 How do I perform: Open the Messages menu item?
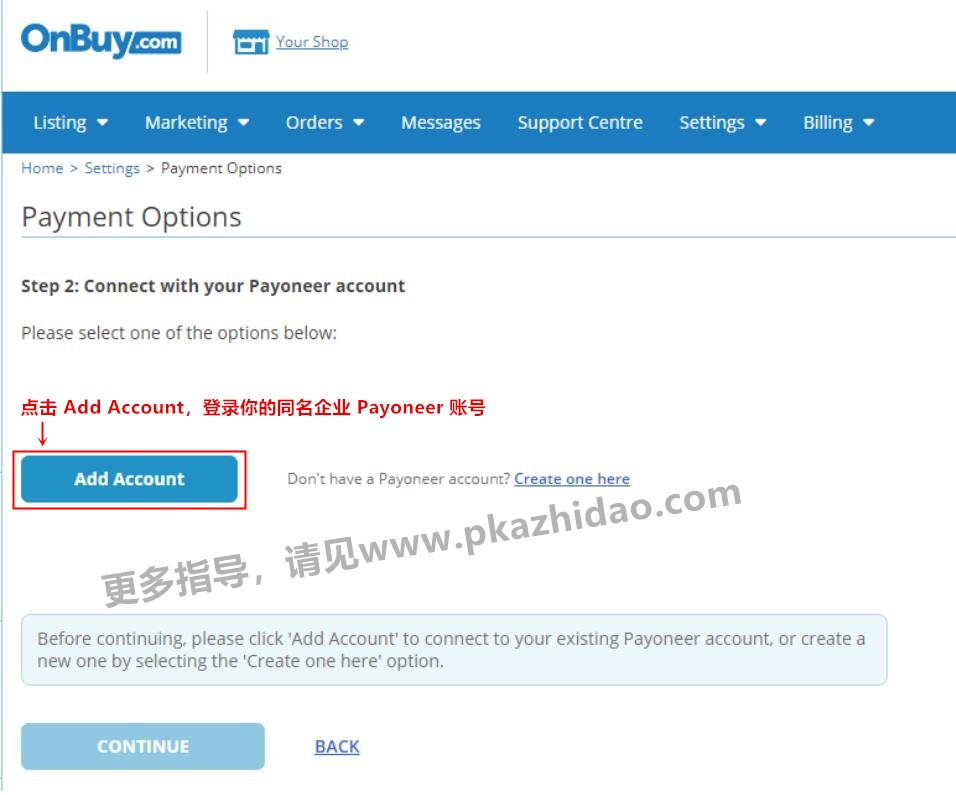[x=441, y=123]
